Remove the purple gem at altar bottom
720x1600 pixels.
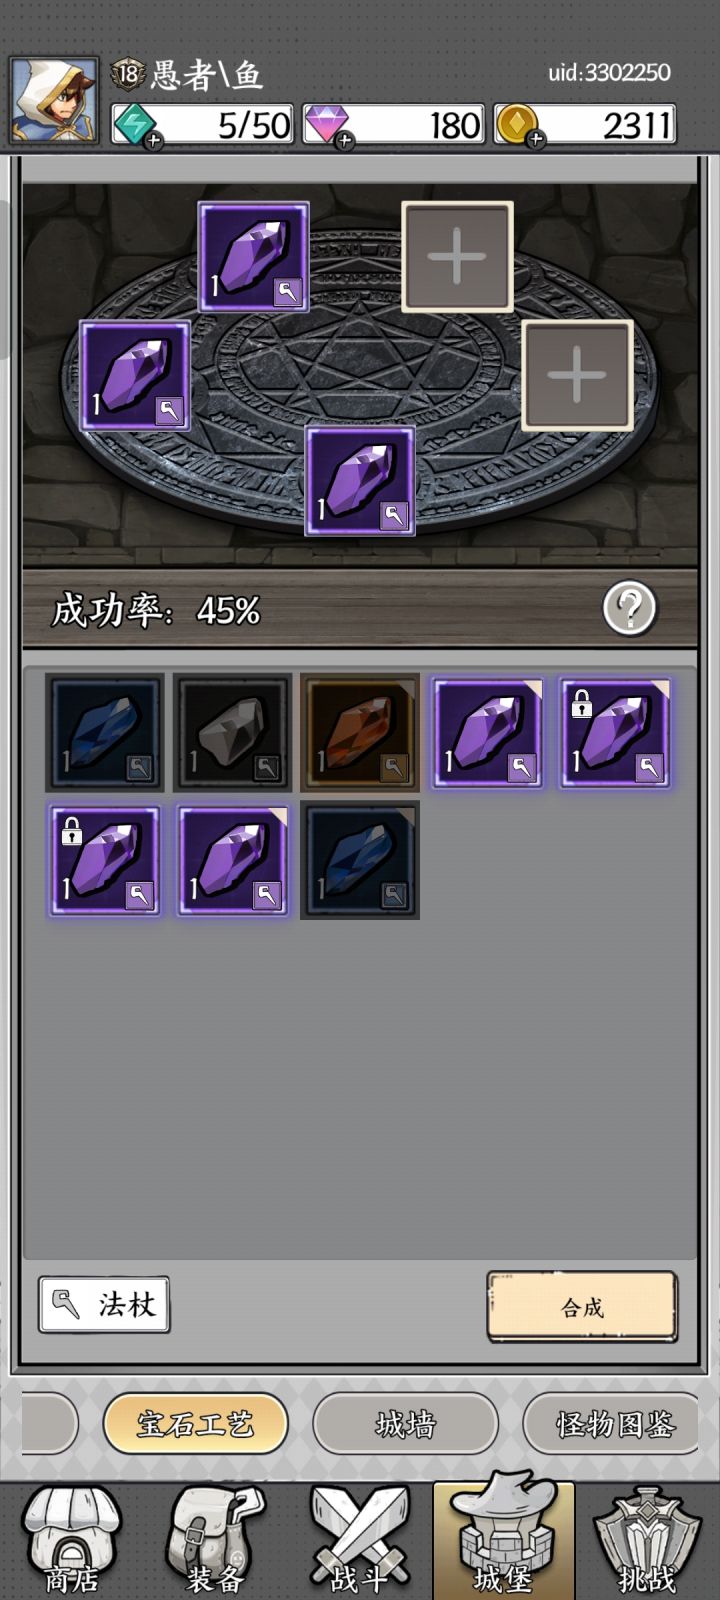pos(360,481)
